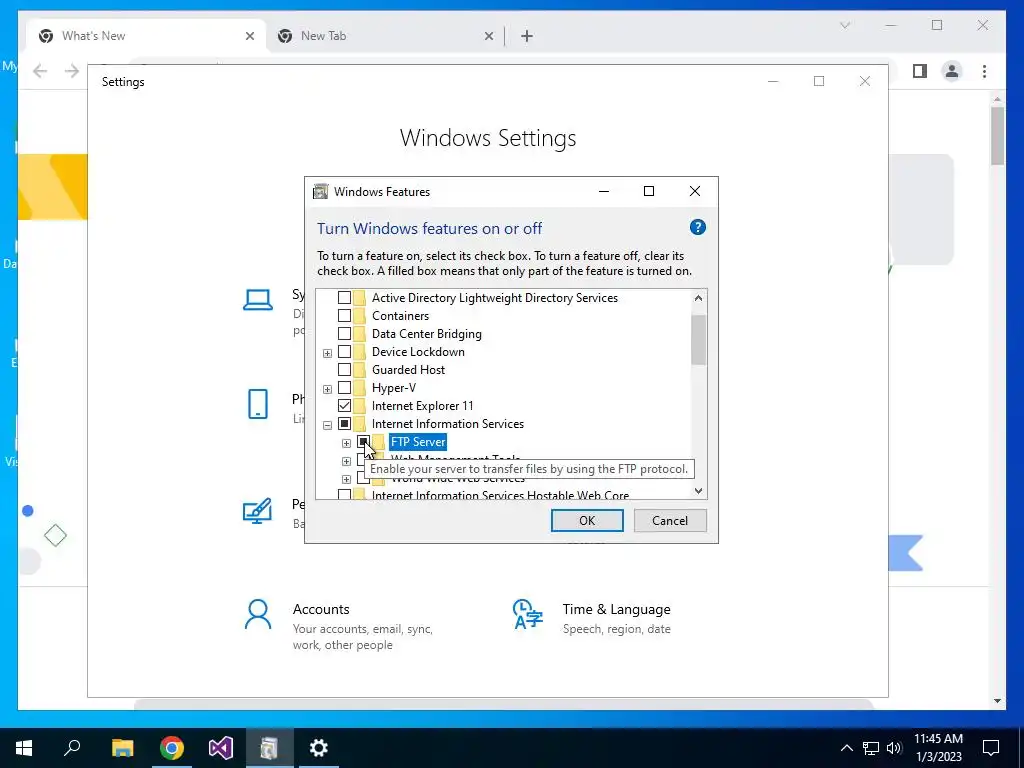Switch to the New Tab tab
This screenshot has height=768, width=1024.
(385, 36)
